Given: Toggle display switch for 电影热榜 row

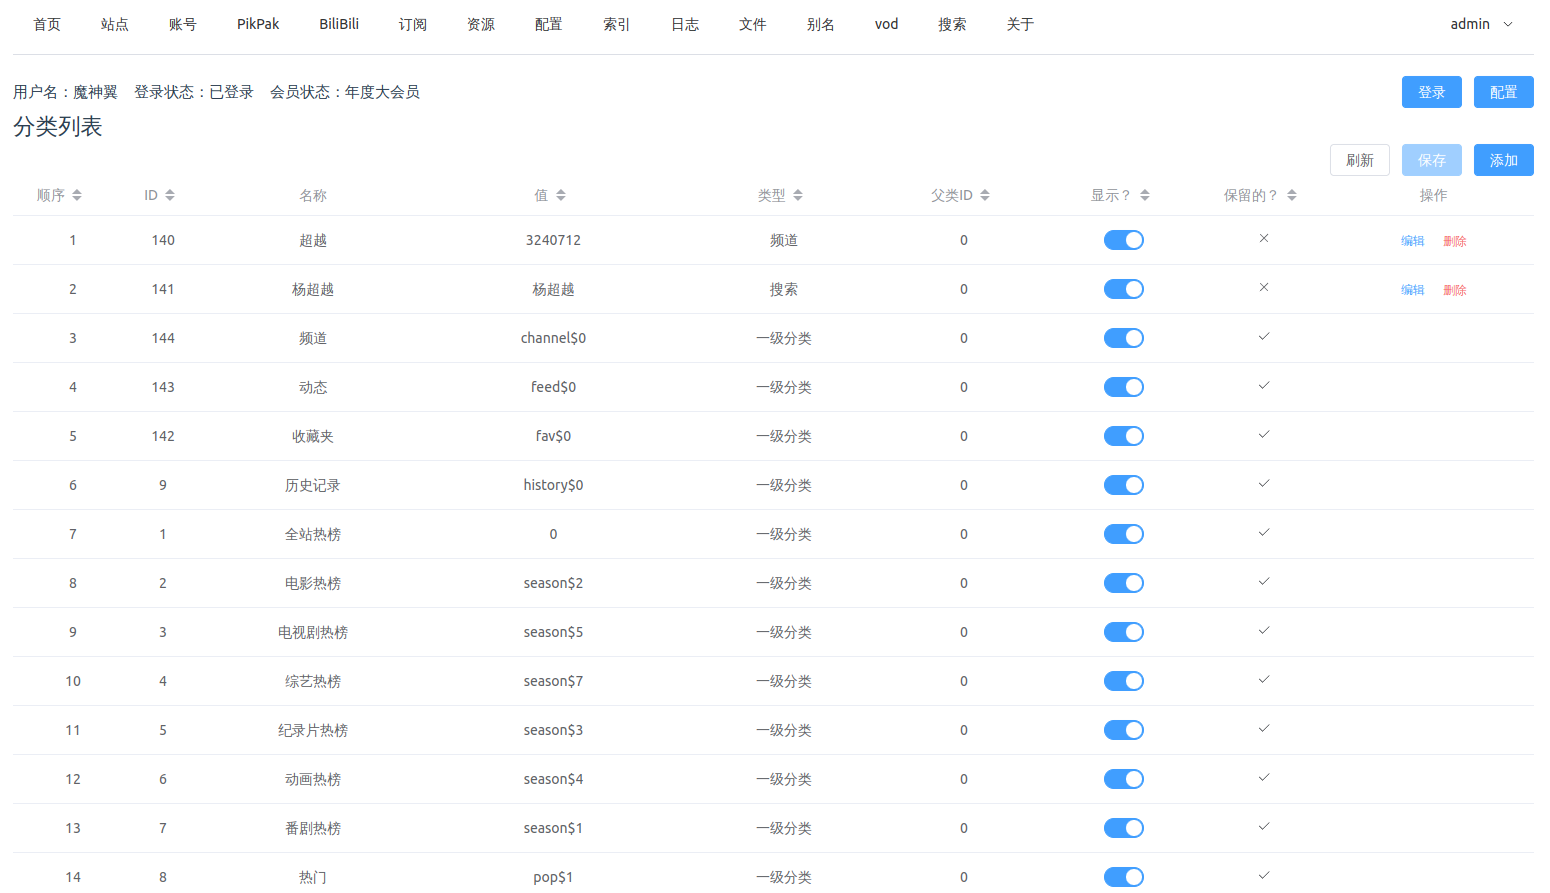Looking at the screenshot, I should point(1124,583).
